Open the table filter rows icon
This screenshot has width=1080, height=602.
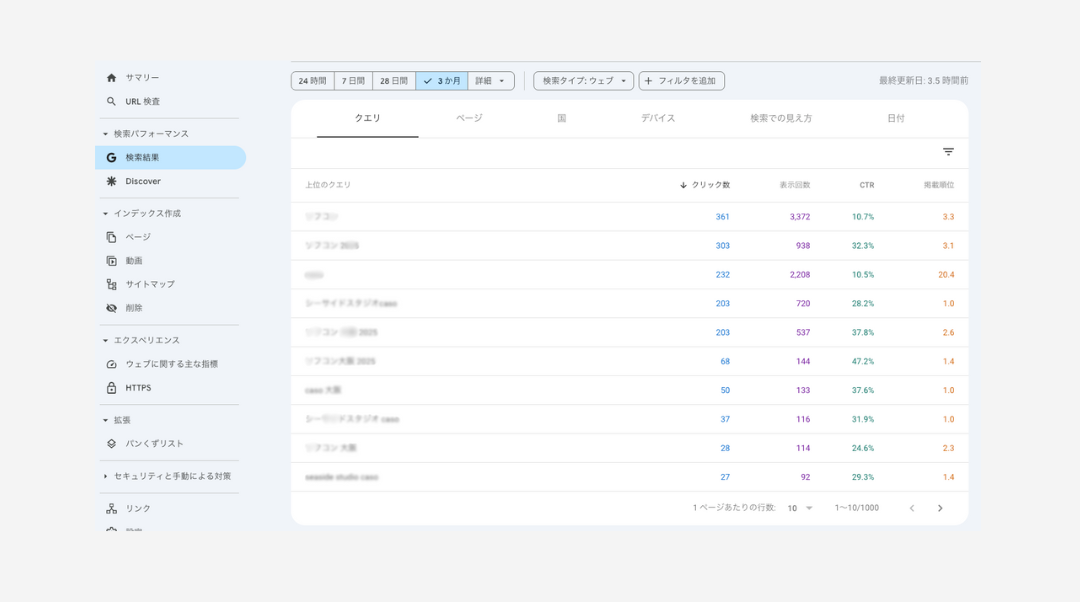point(948,152)
